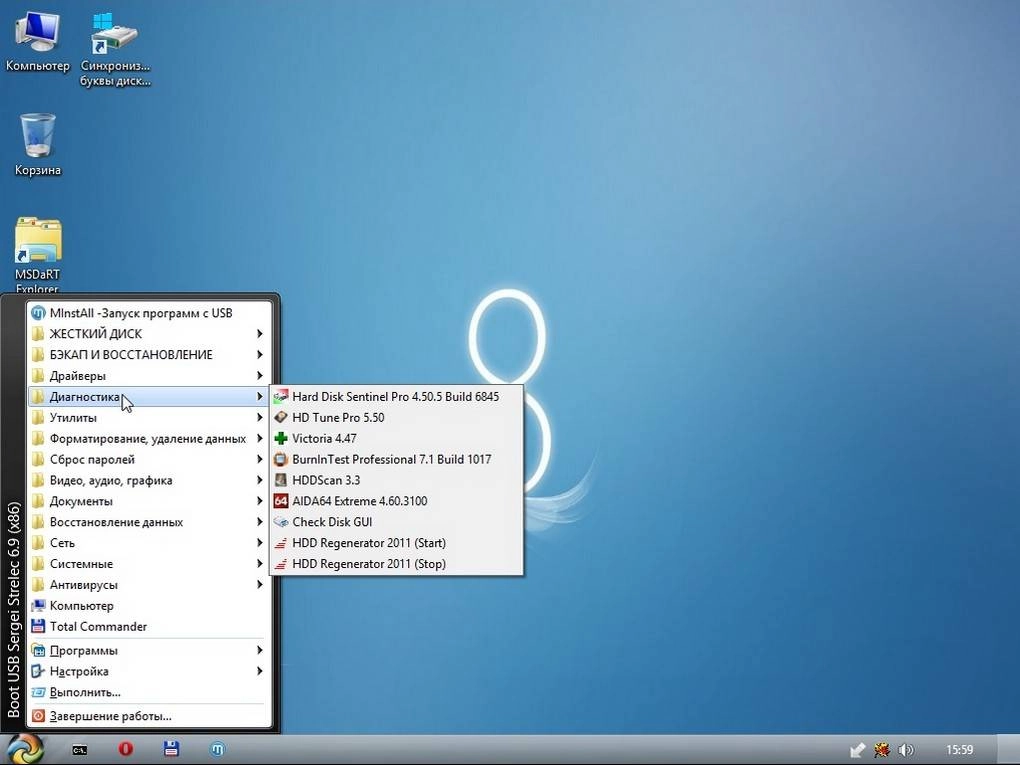Click the clock showing 15:59
The width and height of the screenshot is (1020, 765).
click(960, 750)
